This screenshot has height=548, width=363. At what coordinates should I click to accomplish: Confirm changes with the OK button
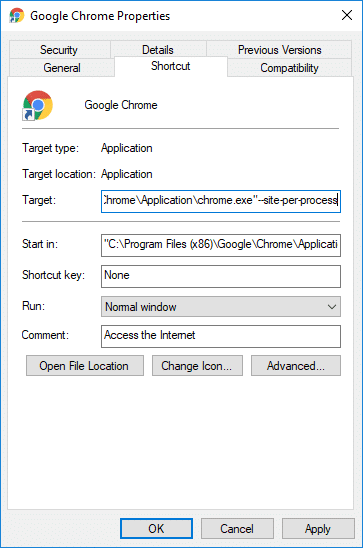156,528
